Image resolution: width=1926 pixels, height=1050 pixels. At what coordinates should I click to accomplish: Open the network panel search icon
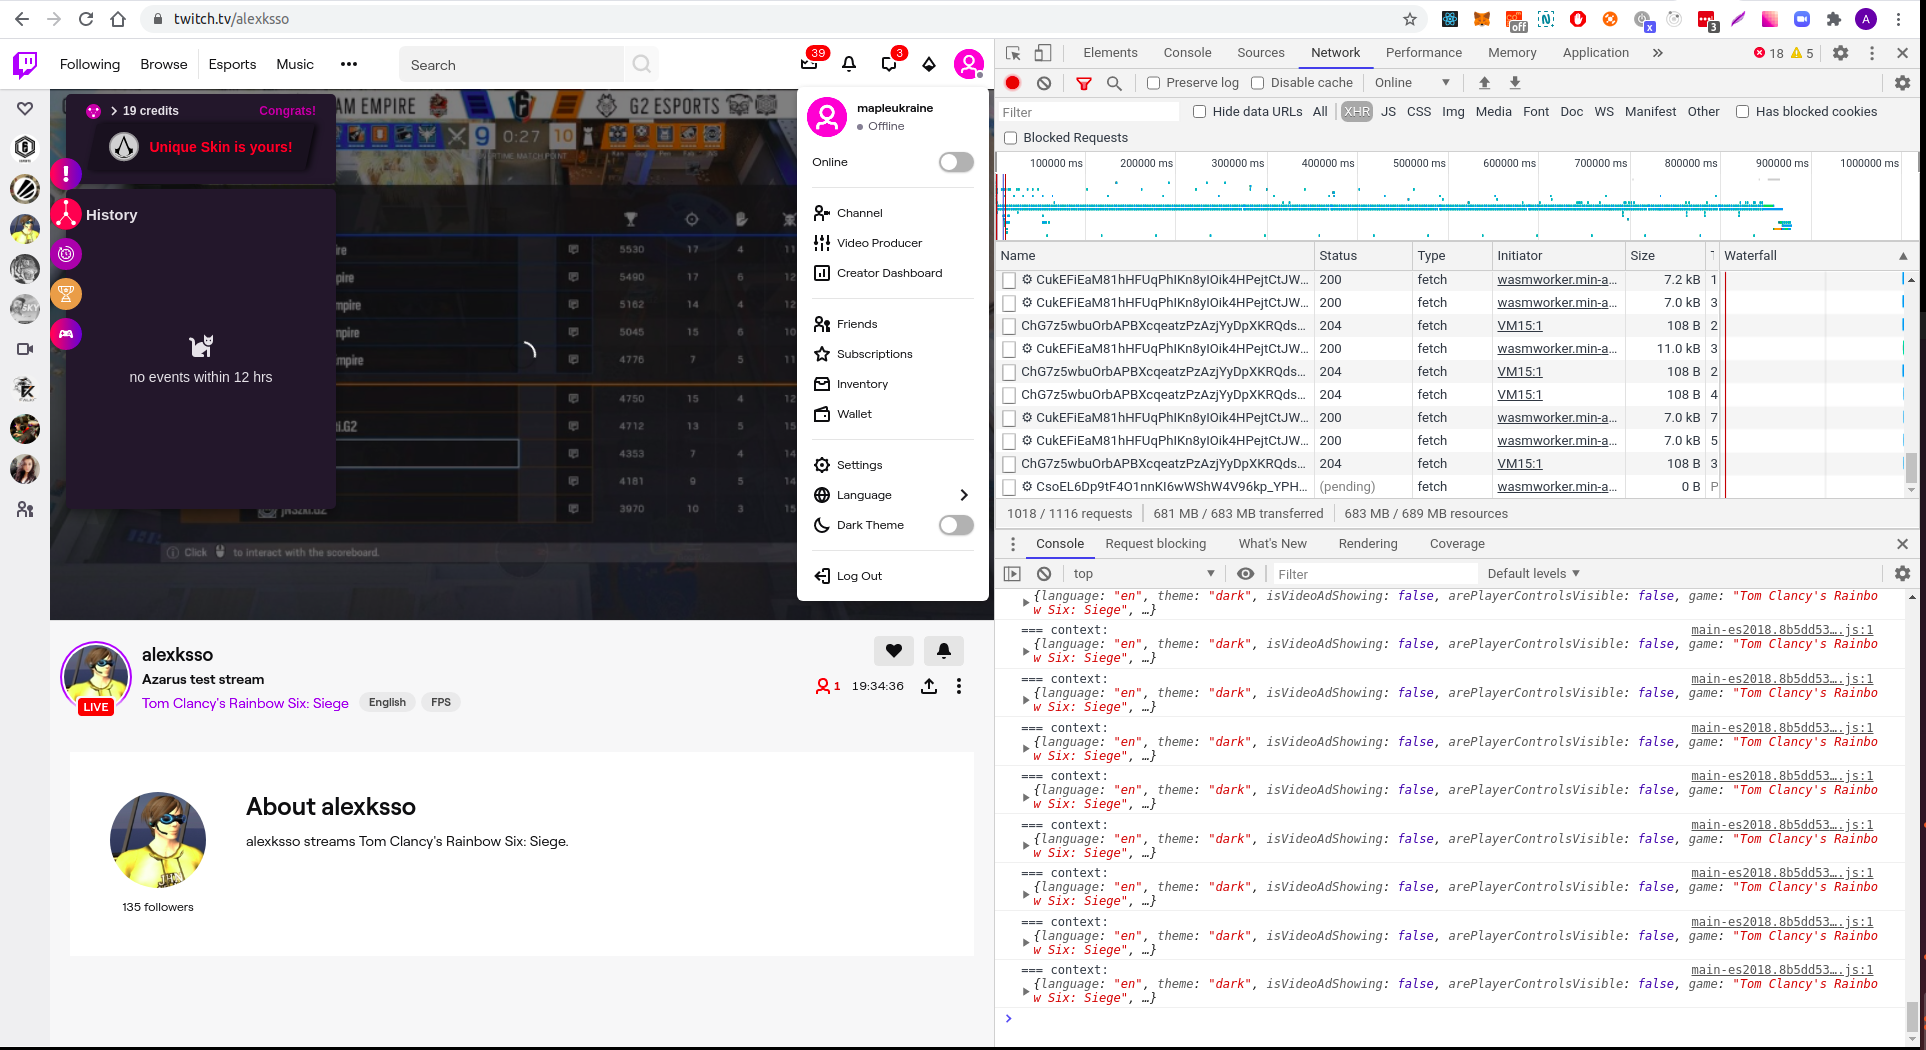click(1115, 83)
